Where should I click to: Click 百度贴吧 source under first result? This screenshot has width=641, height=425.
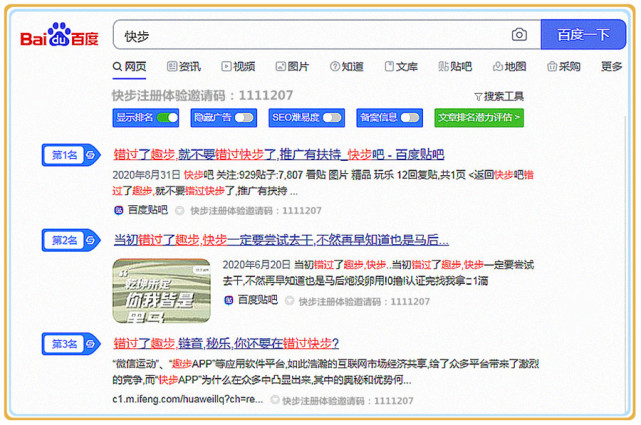point(148,210)
